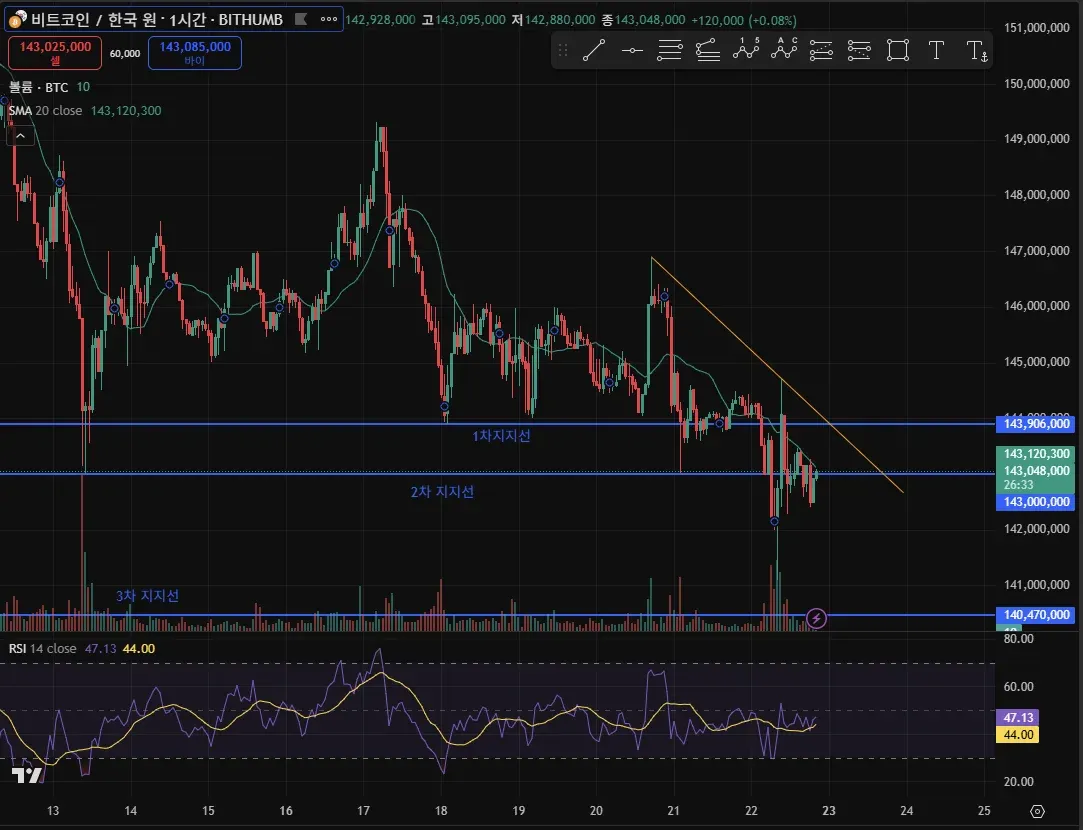Select the RSI 14 close indicator label
The image size is (1083, 830).
[43, 648]
